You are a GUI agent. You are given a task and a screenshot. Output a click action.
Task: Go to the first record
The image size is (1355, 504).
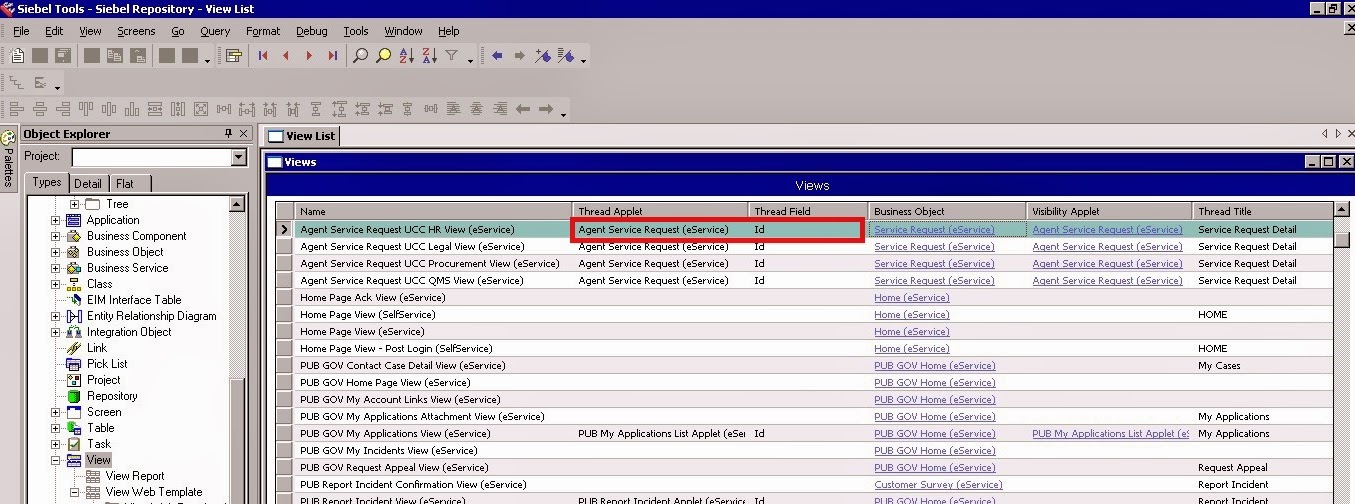(263, 56)
